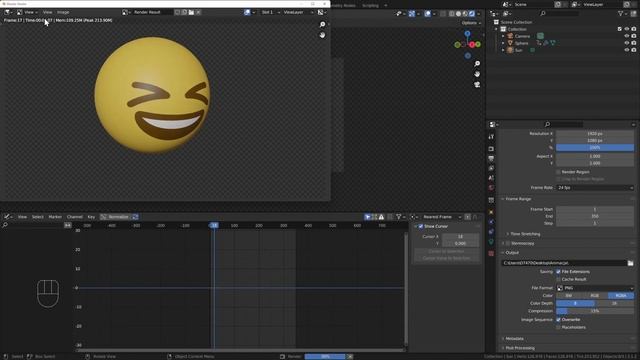Click the graph editor filter funnel icon
640x360 pixels.
[x=398, y=217]
